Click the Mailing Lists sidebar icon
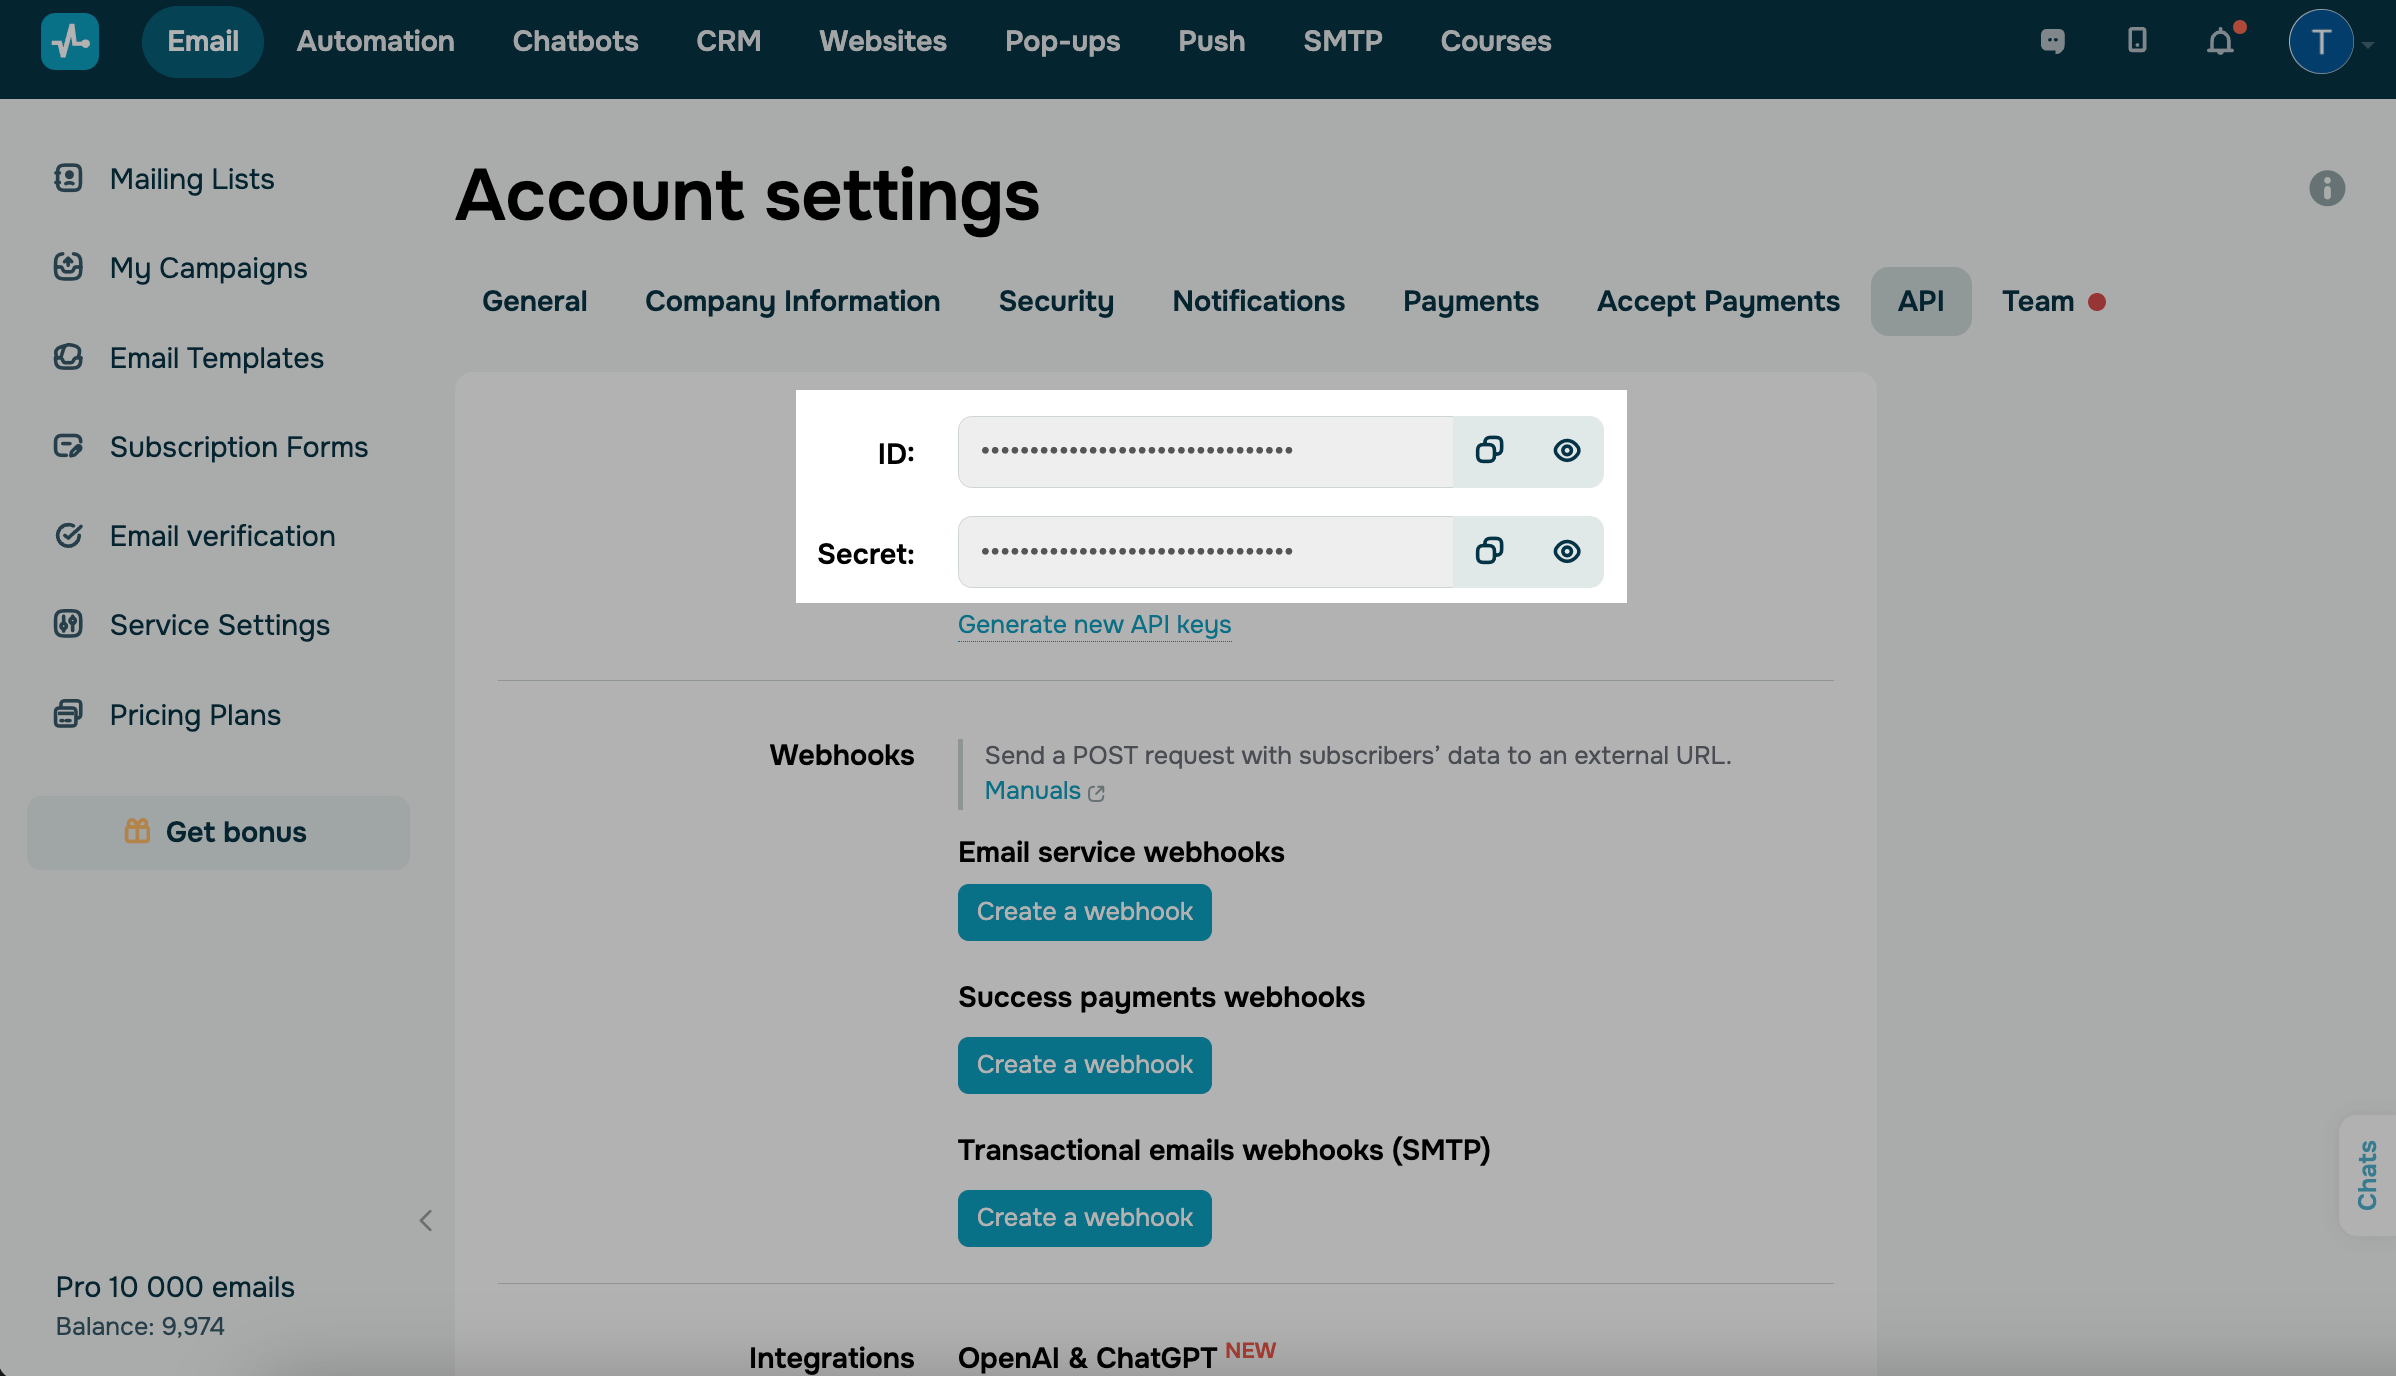Image resolution: width=2396 pixels, height=1376 pixels. point(67,176)
